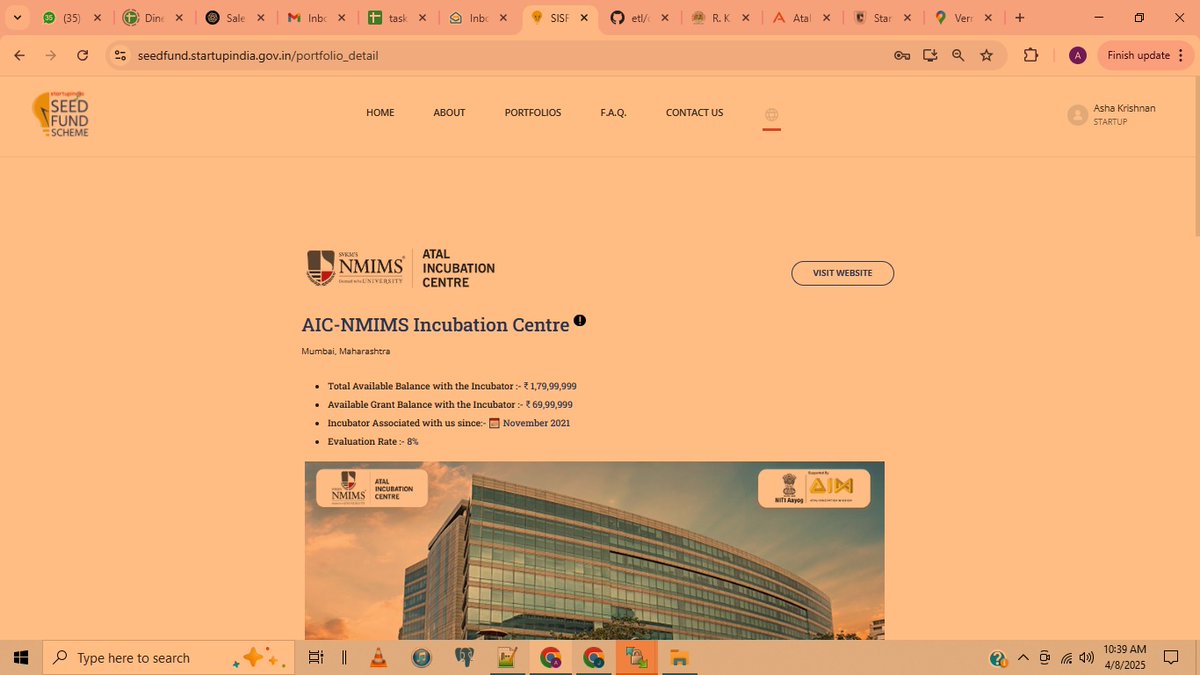Open the globe language selector icon

[x=771, y=115]
